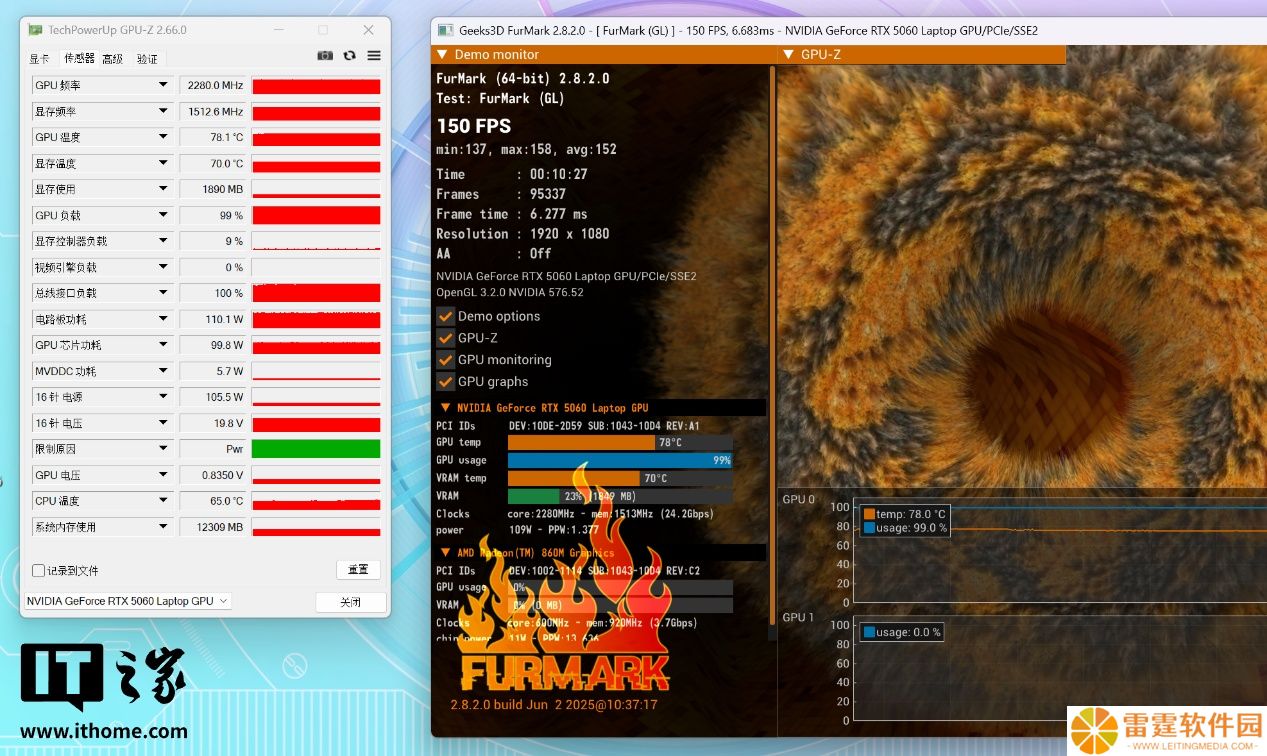Switch to the 传感器 tab
The width and height of the screenshot is (1267, 756).
[78, 59]
